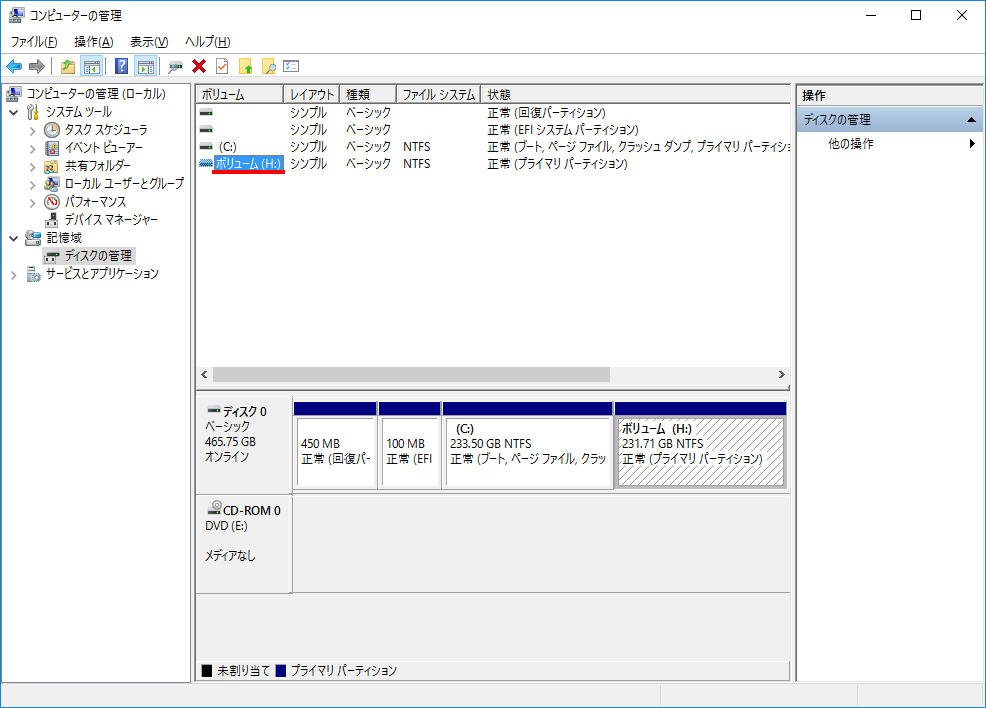Sort by the レイアウト column header

pyautogui.click(x=311, y=94)
